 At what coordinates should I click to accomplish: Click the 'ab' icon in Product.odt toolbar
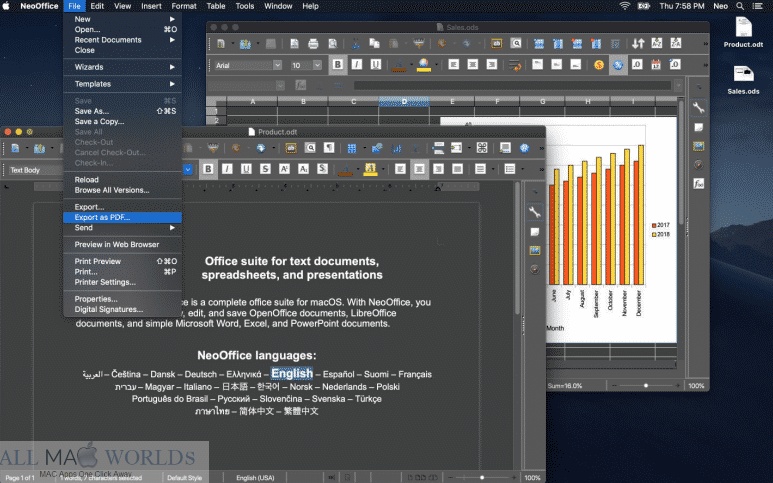point(291,148)
